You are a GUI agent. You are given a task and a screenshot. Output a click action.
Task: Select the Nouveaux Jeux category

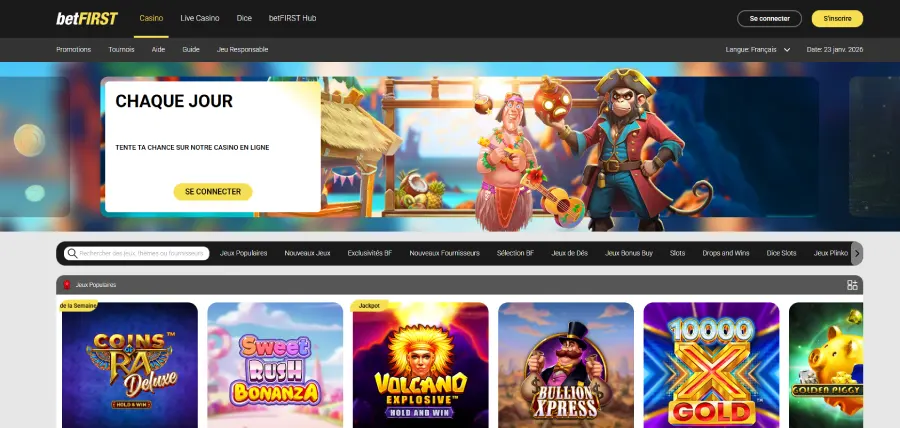(307, 253)
